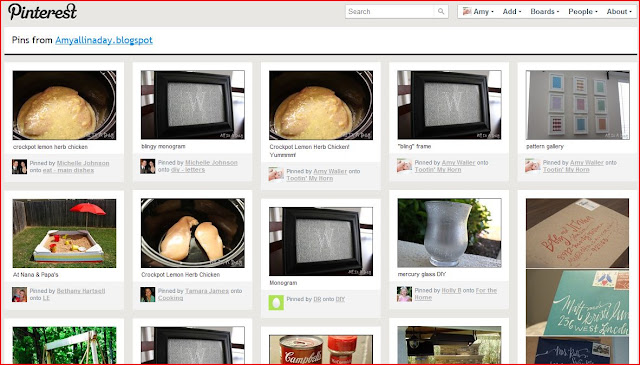The width and height of the screenshot is (640, 365).
Task: Open Amy Waller link on bling frame pin
Action: pos(458,162)
